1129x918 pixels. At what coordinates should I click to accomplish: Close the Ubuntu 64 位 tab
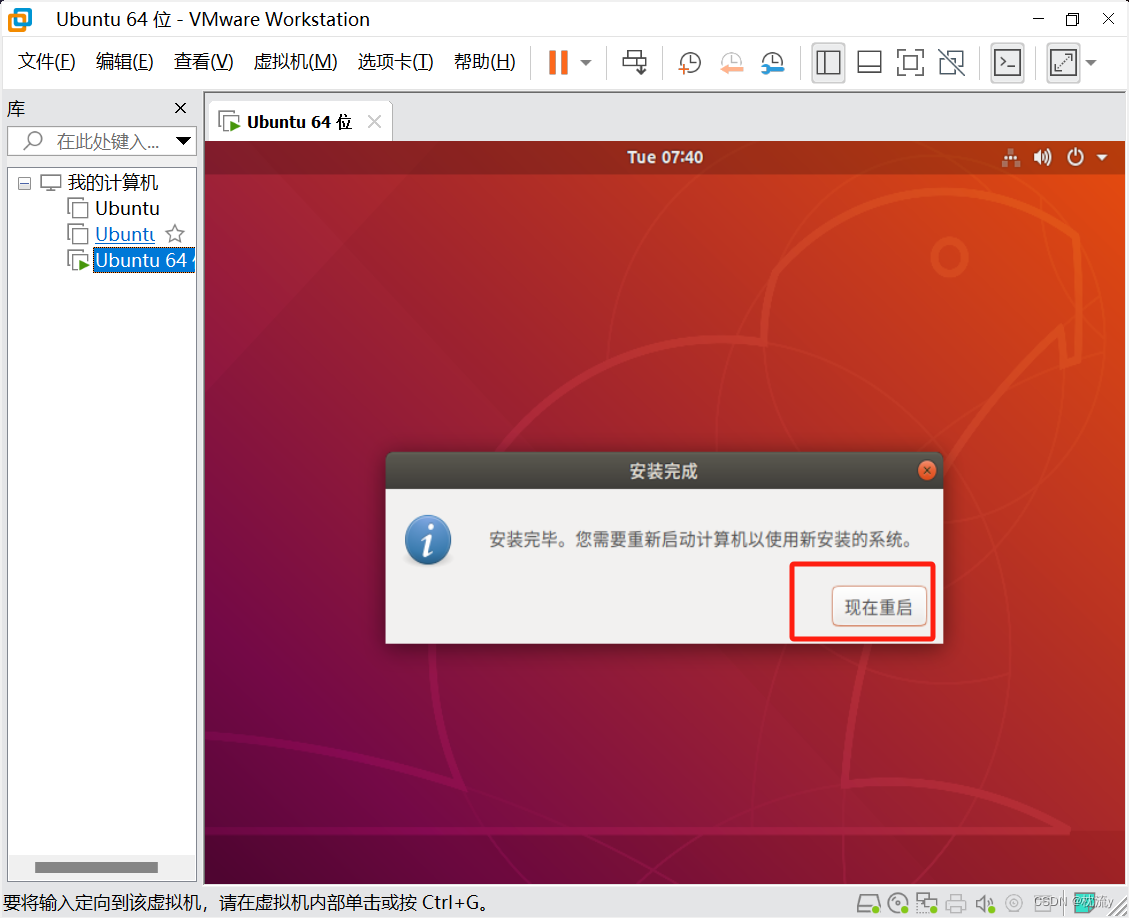click(374, 122)
